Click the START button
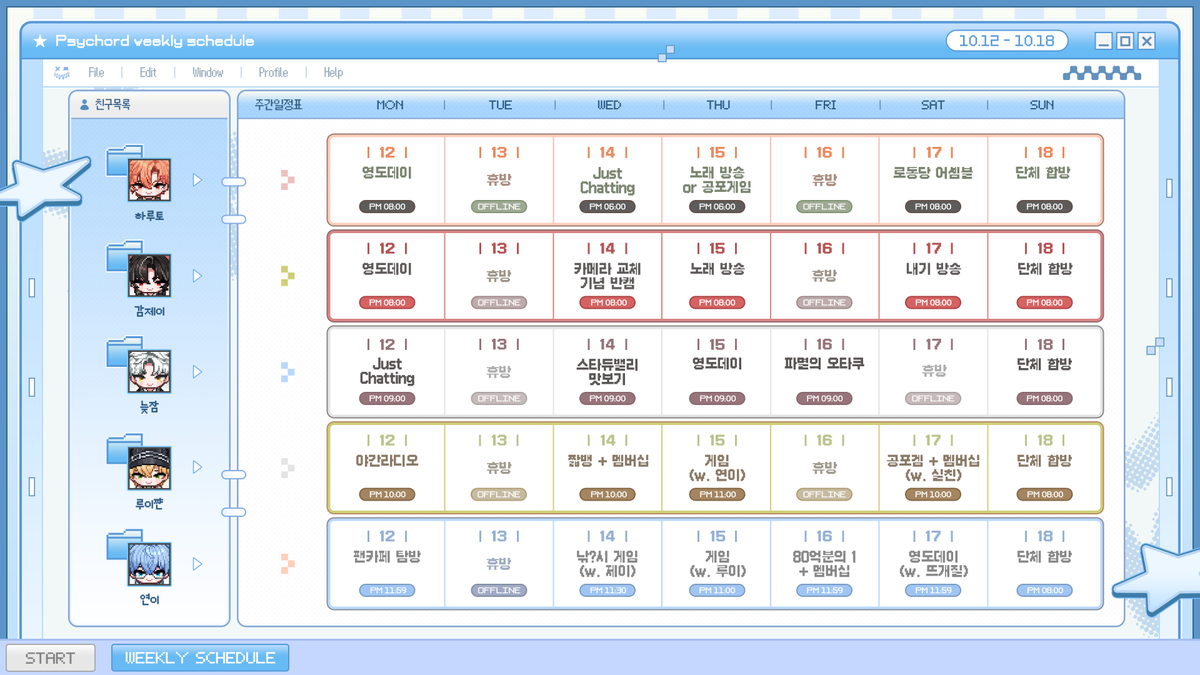 (x=50, y=658)
